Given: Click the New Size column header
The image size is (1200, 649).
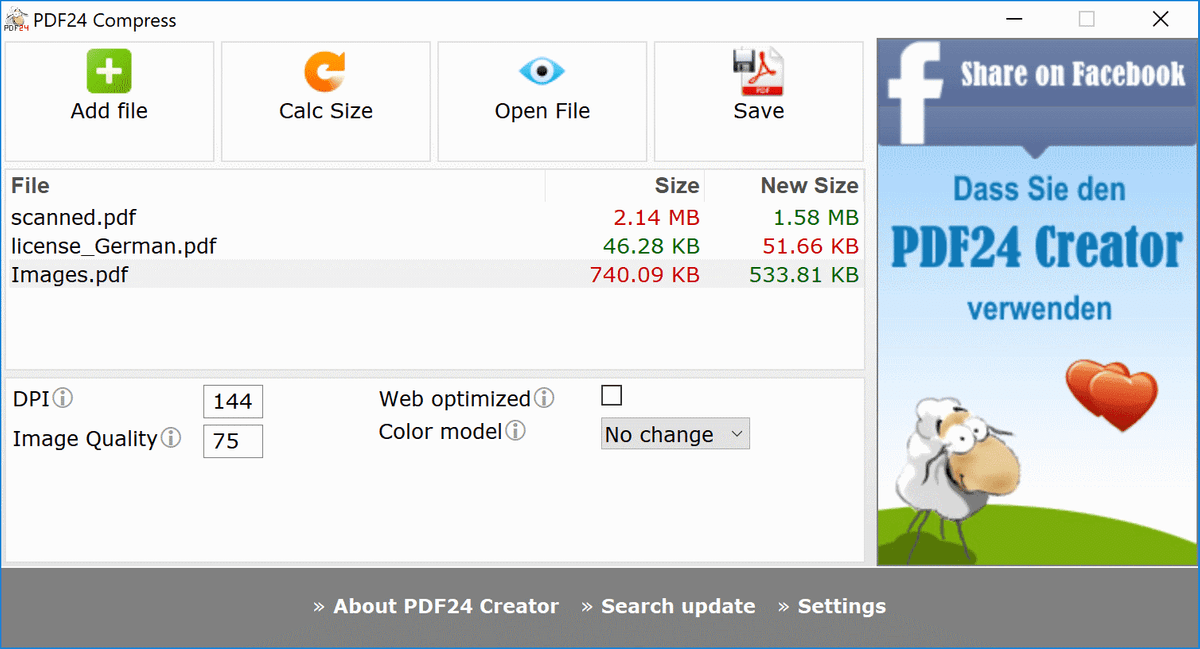Looking at the screenshot, I should (x=808, y=186).
